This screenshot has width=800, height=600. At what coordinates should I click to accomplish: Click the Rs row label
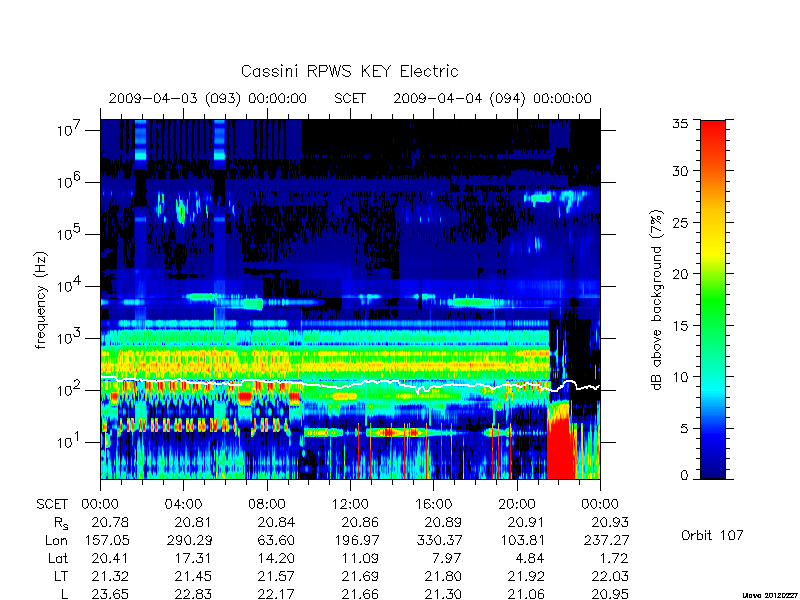(61, 523)
